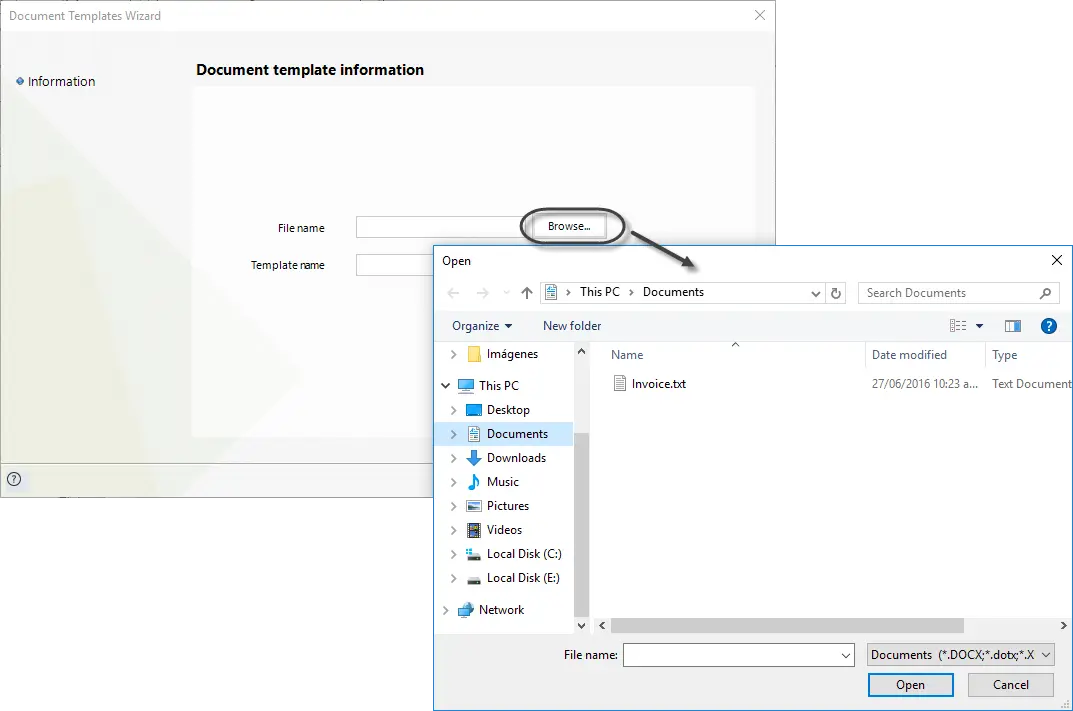Select the Music folder
This screenshot has width=1073, height=711.
click(x=502, y=482)
